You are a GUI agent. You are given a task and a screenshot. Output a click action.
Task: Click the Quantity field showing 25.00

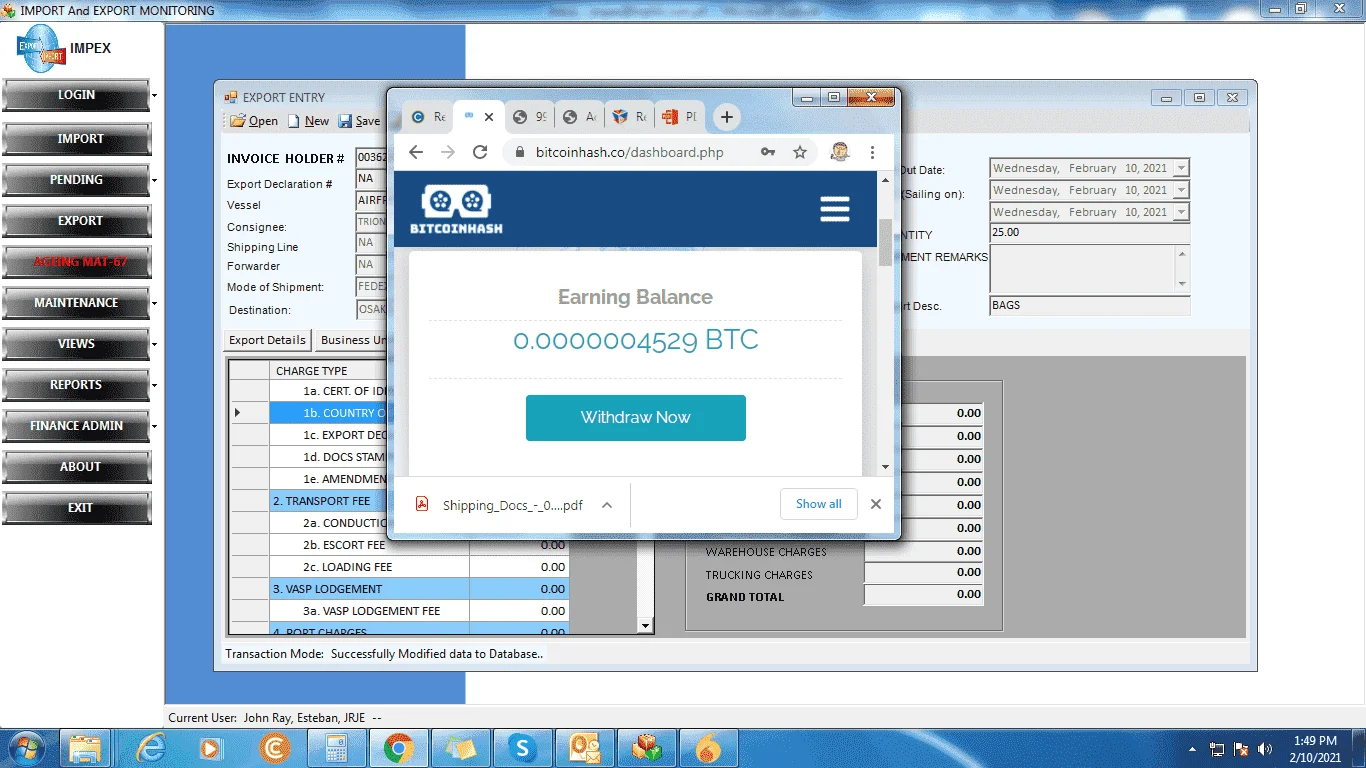tap(1090, 233)
